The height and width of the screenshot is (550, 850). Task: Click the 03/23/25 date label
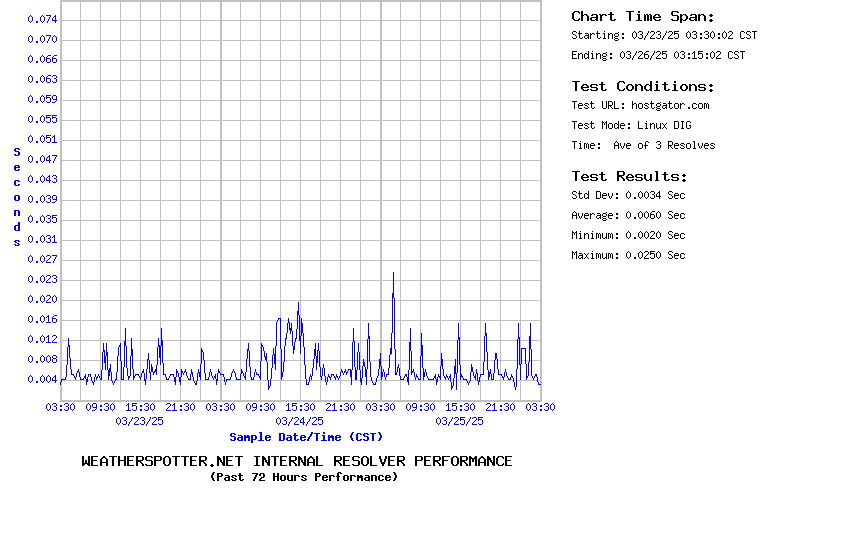140,421
